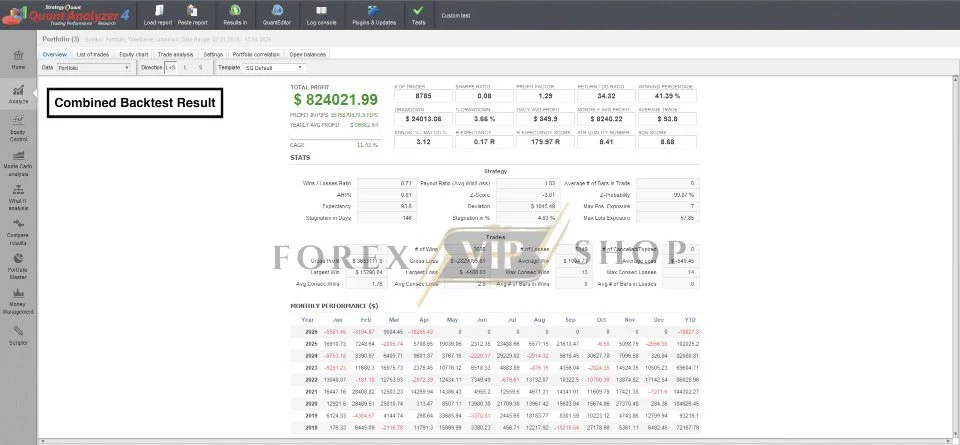
Task: Open Compare results sidebar icon
Action: click(18, 232)
